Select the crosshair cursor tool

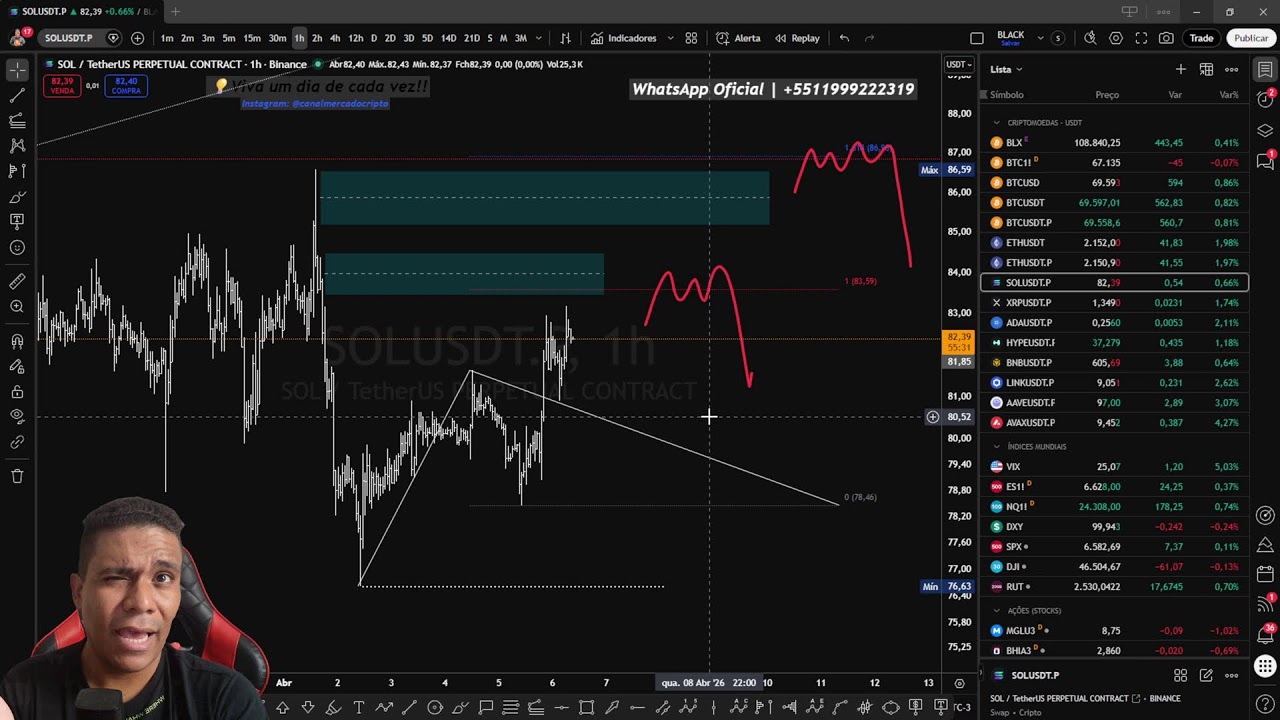pos(17,70)
